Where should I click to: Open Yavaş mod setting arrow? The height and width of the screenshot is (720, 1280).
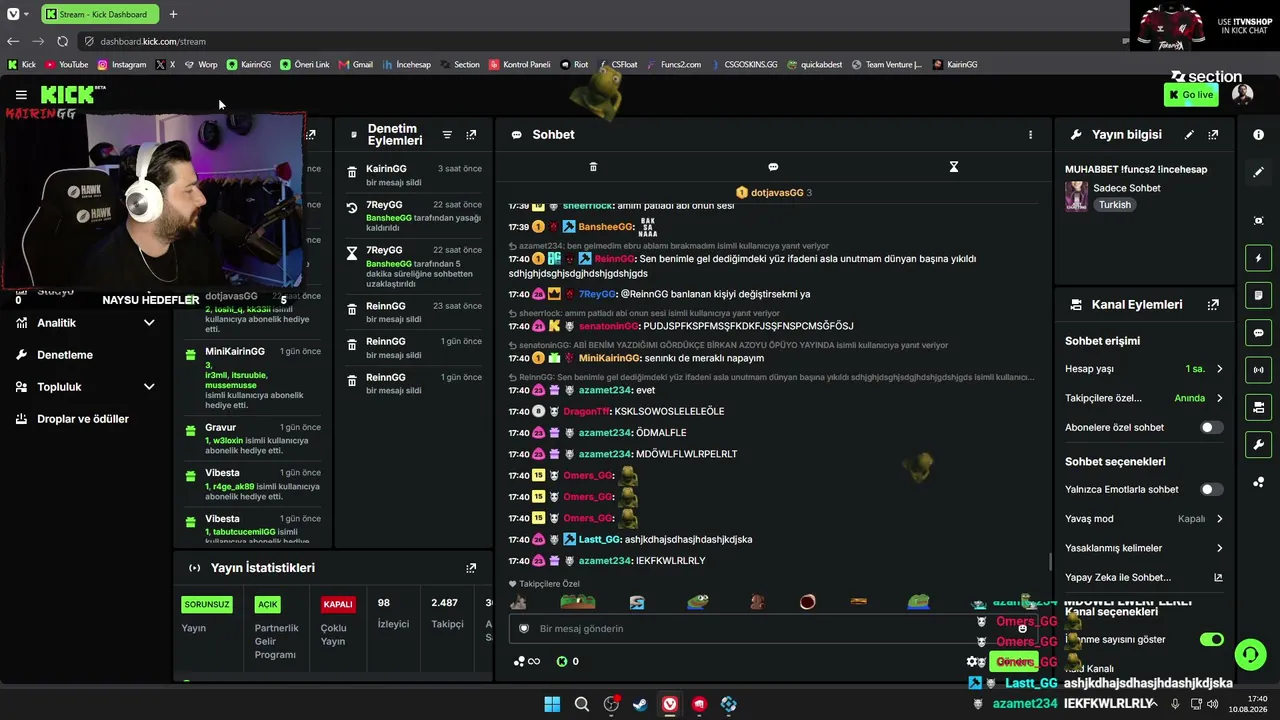(1219, 519)
